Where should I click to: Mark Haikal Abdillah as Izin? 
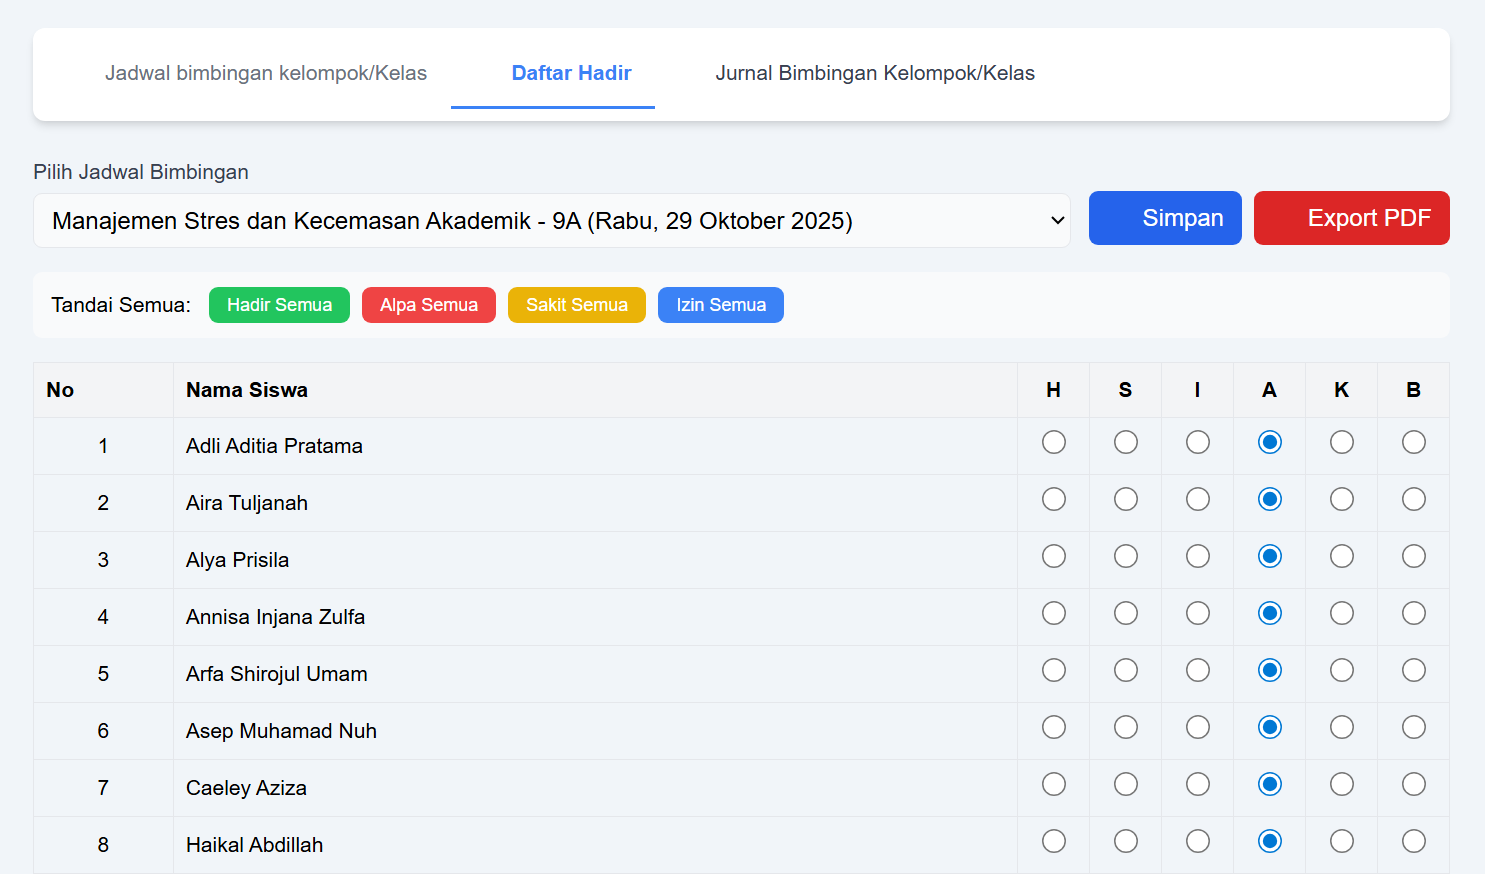[x=1197, y=841]
